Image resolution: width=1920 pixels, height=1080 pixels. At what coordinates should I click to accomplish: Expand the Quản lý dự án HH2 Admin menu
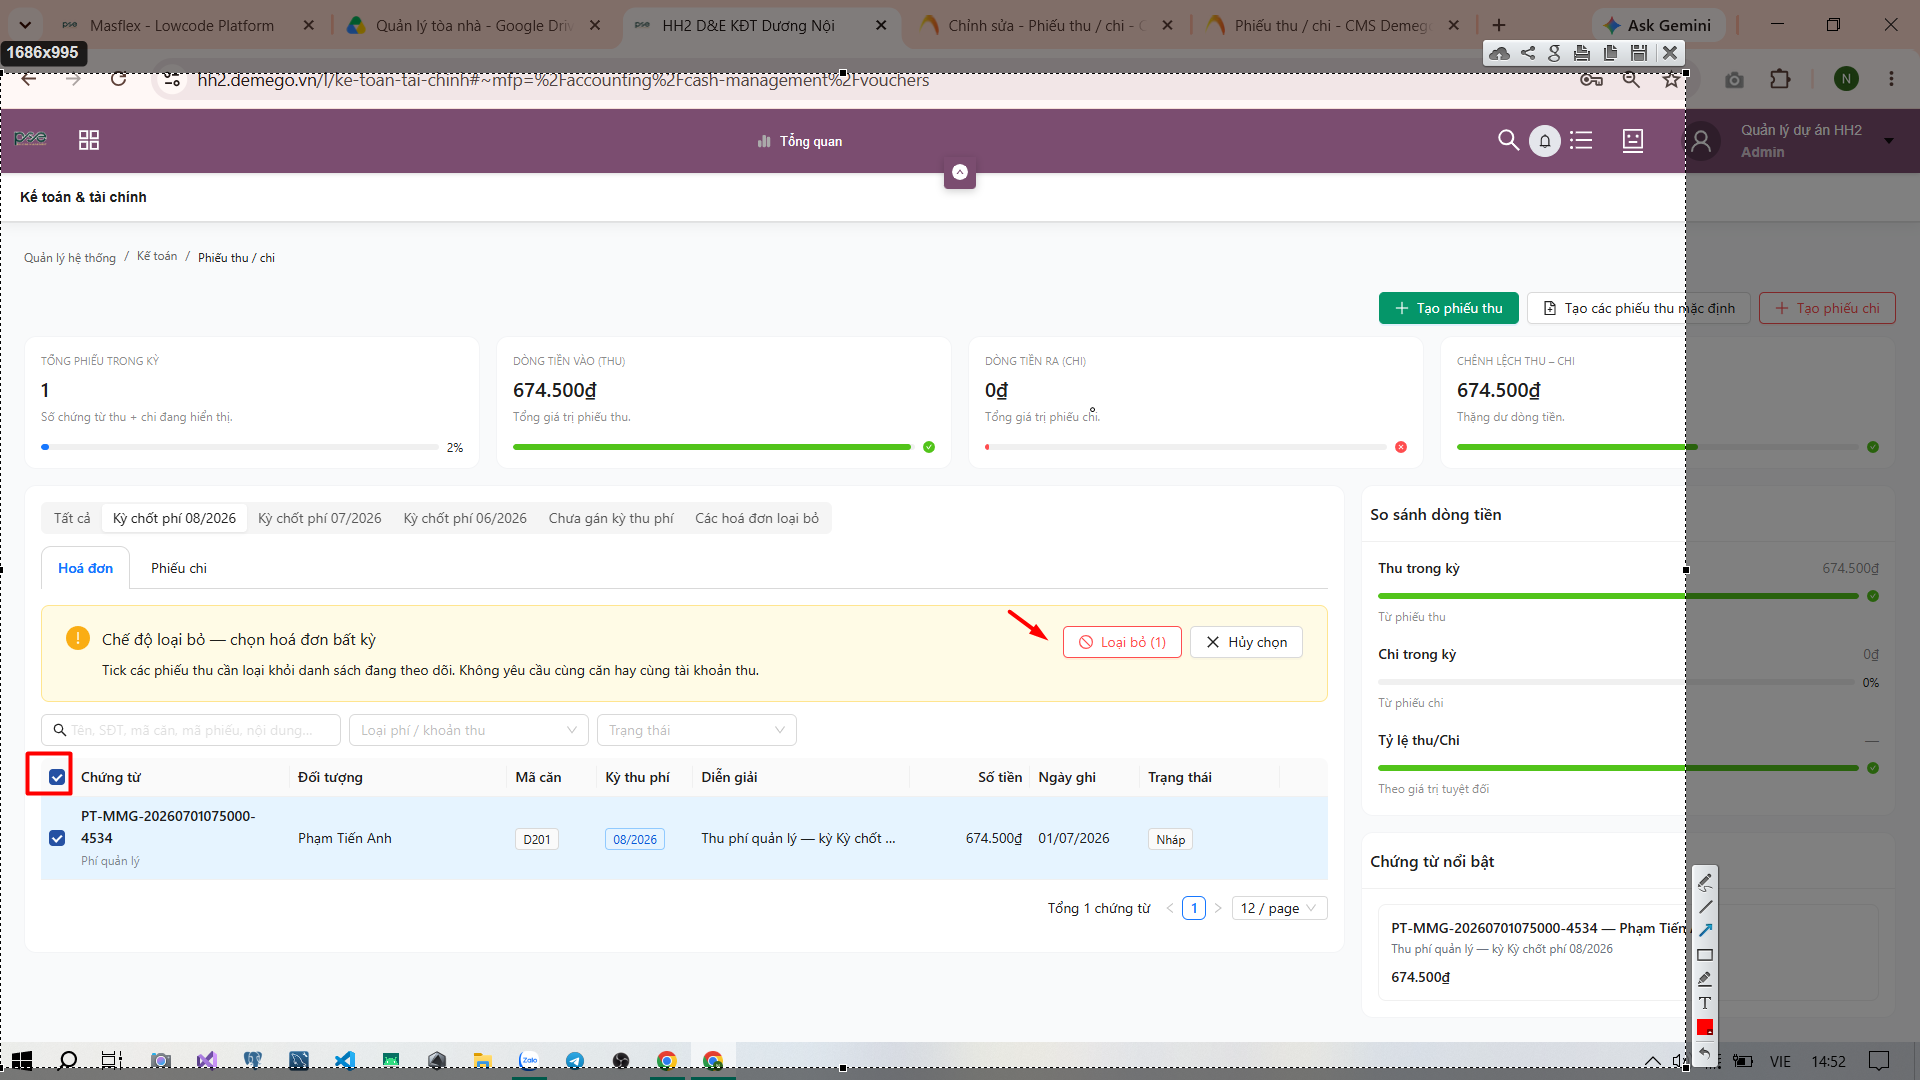point(1802,141)
